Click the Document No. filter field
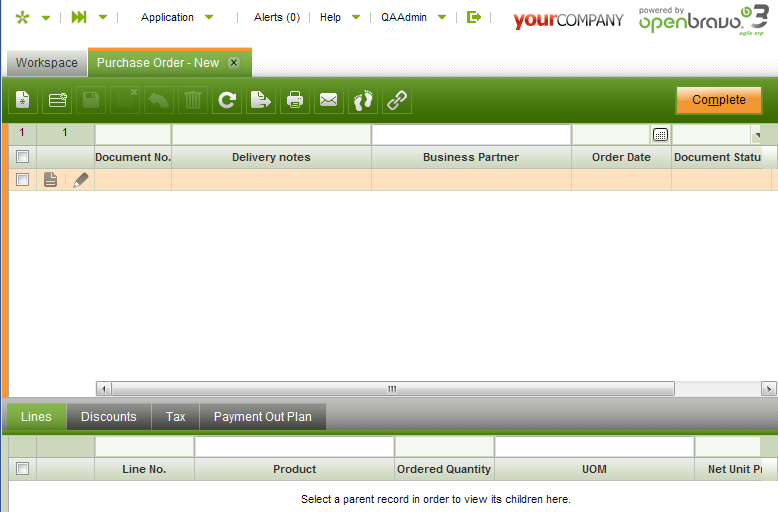This screenshot has width=778, height=512. (133, 134)
